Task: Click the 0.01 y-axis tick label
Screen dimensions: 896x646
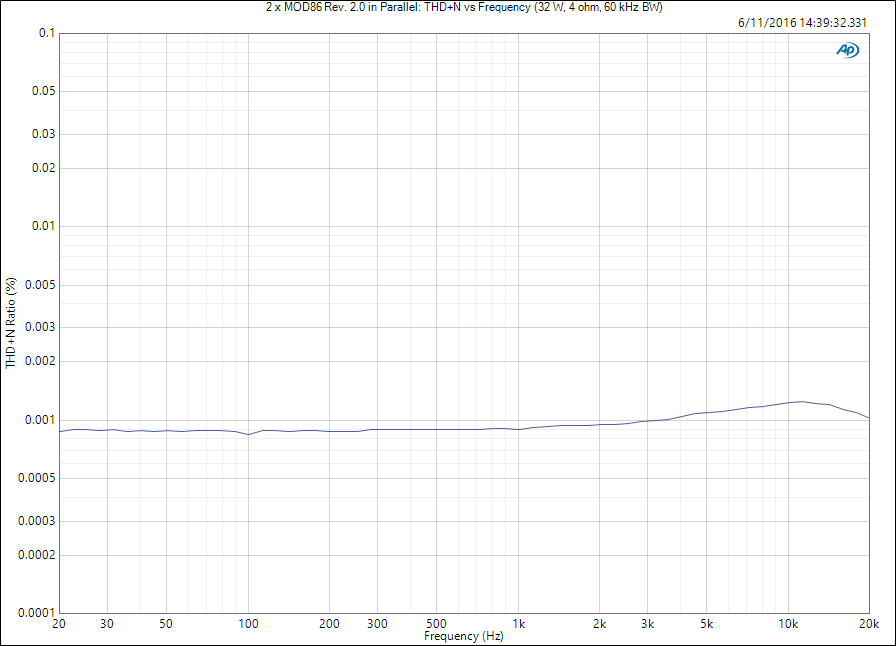Action: (x=43, y=226)
